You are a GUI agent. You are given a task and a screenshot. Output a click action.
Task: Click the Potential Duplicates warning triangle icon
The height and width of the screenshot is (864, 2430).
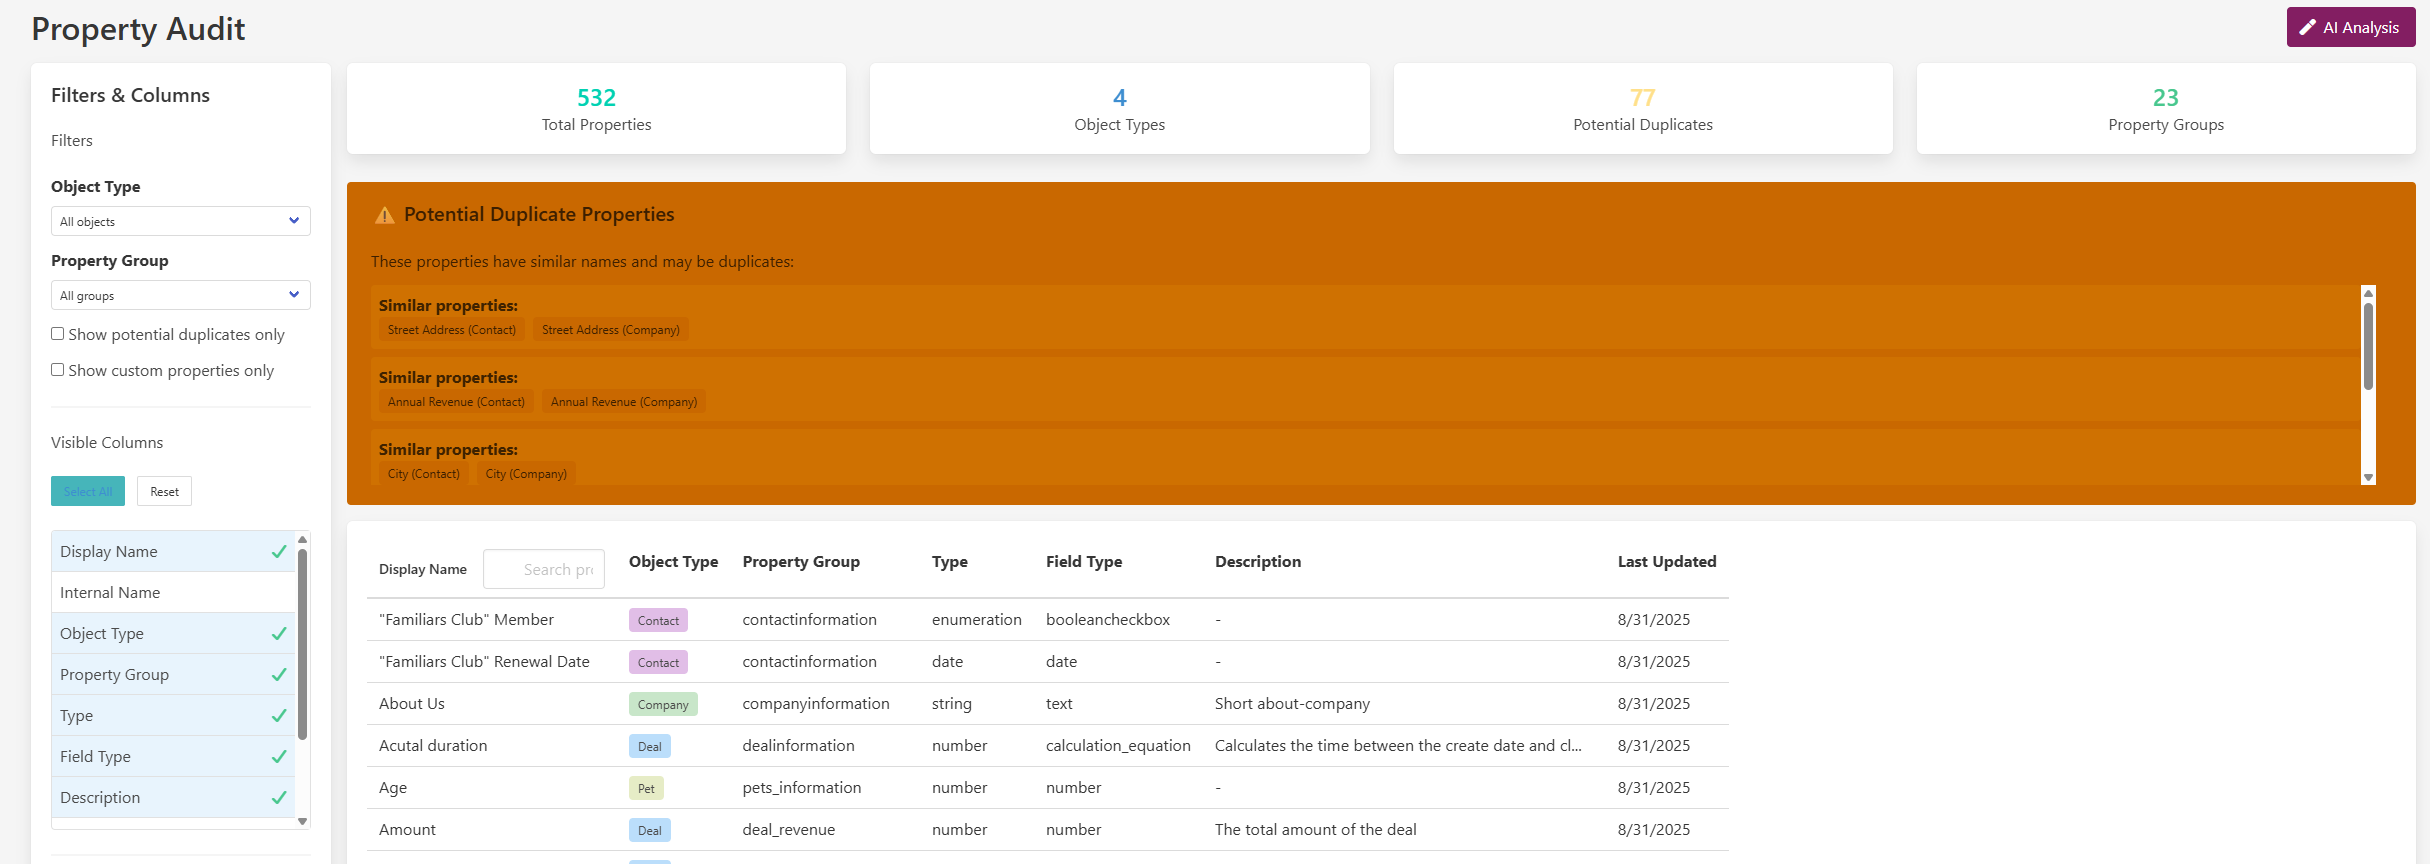click(x=384, y=215)
